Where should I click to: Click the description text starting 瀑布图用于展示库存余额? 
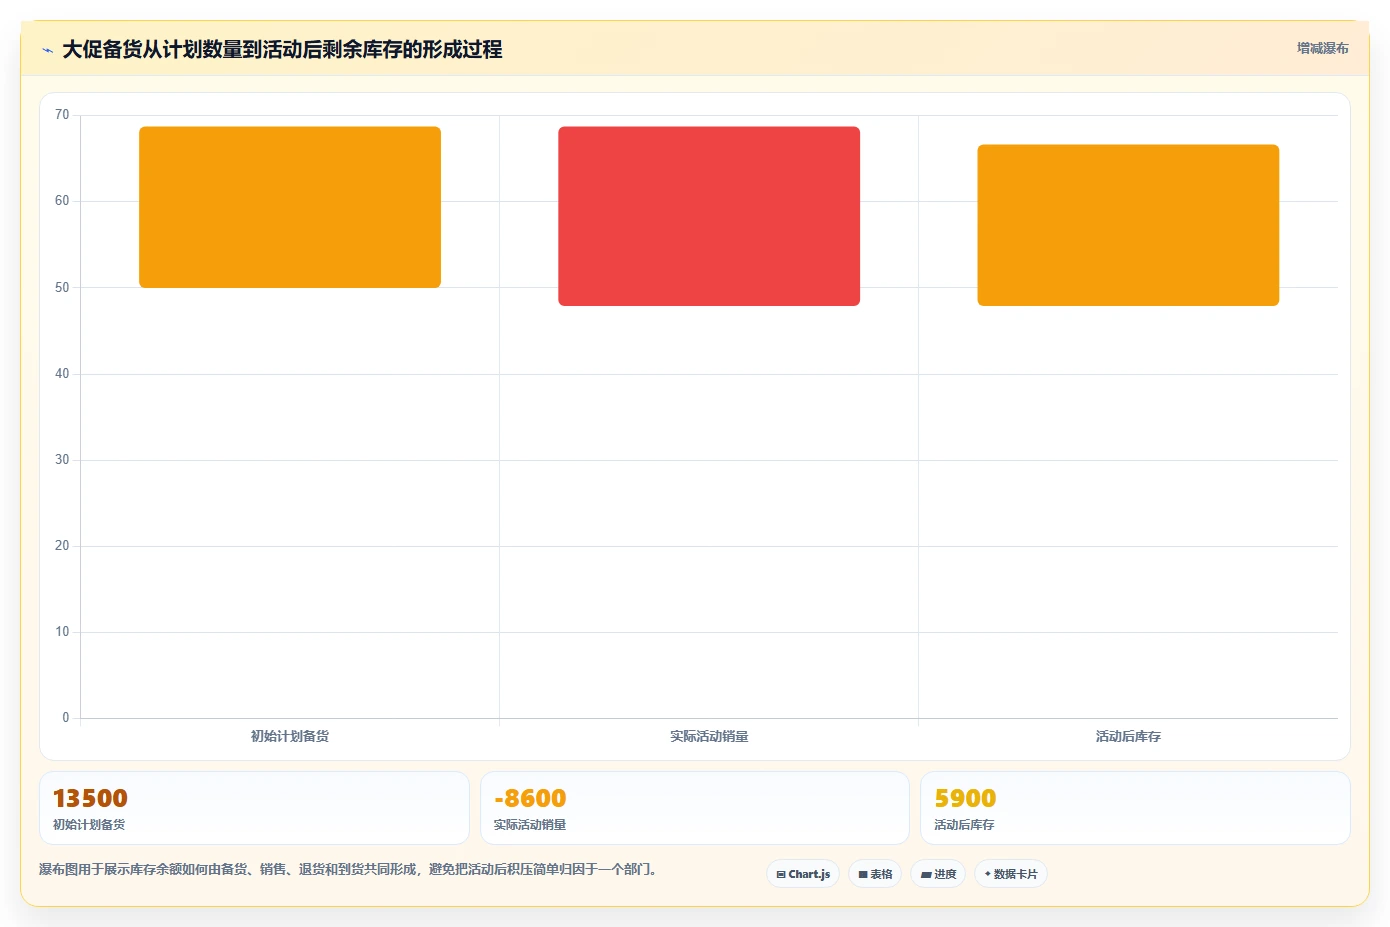(x=350, y=869)
